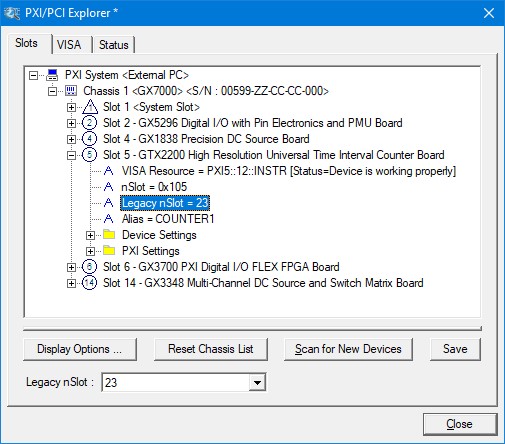Click the PXI System computer icon
Screen dimensions: 505x444
pos(52,75)
